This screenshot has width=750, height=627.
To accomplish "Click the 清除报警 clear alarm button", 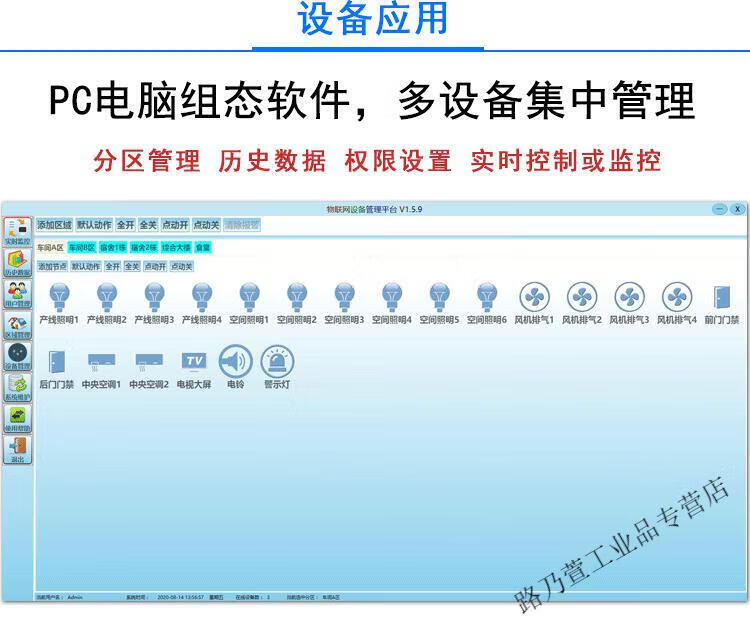I will pos(241,225).
